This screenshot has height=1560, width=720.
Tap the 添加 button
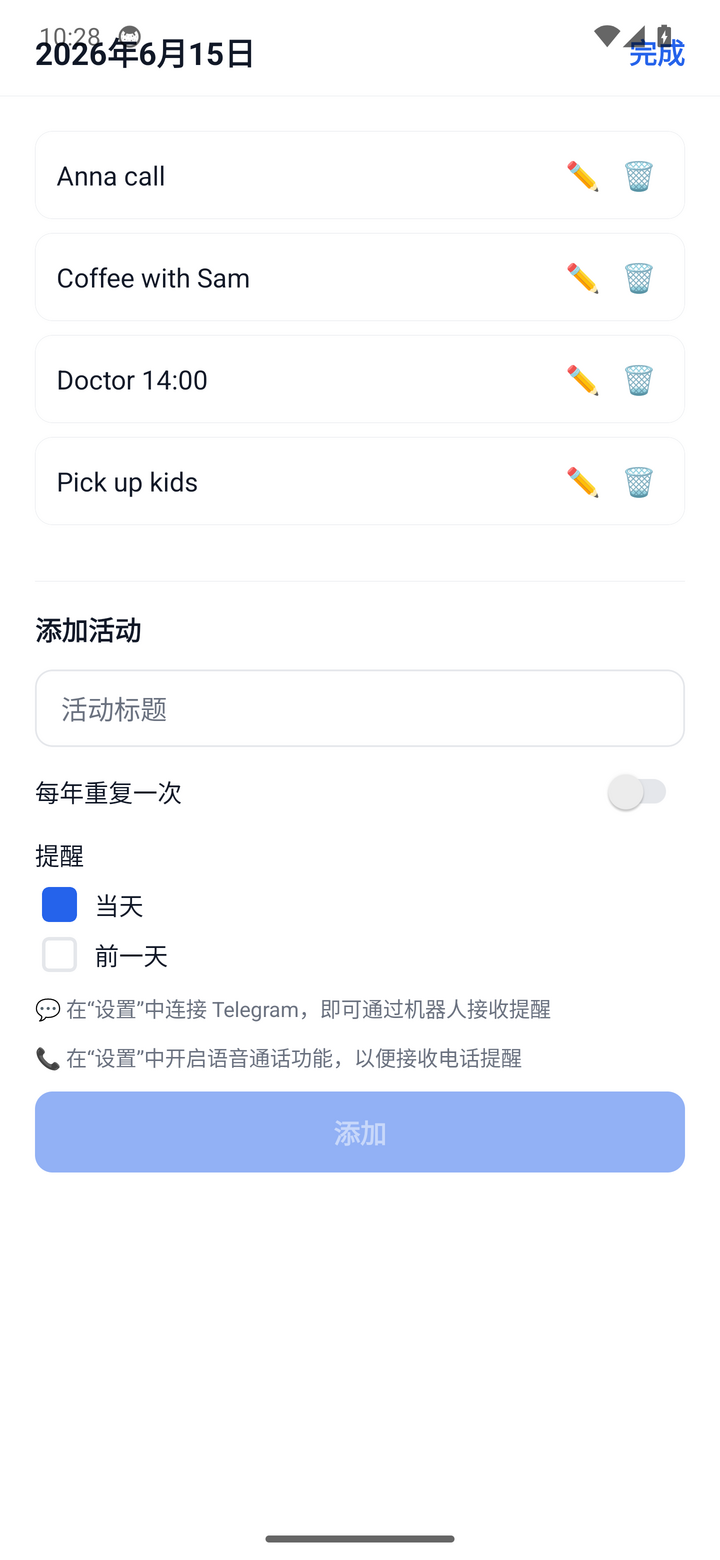[x=360, y=1132]
